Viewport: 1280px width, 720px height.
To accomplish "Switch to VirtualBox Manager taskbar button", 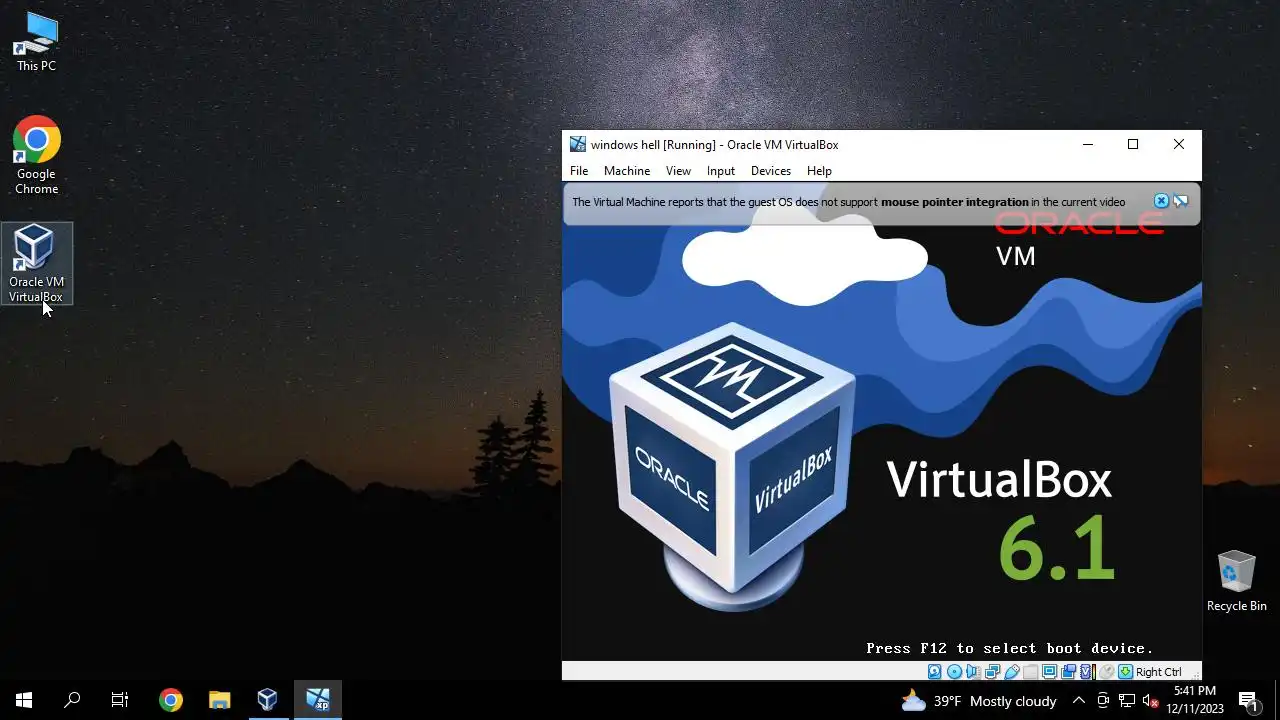I will [267, 701].
